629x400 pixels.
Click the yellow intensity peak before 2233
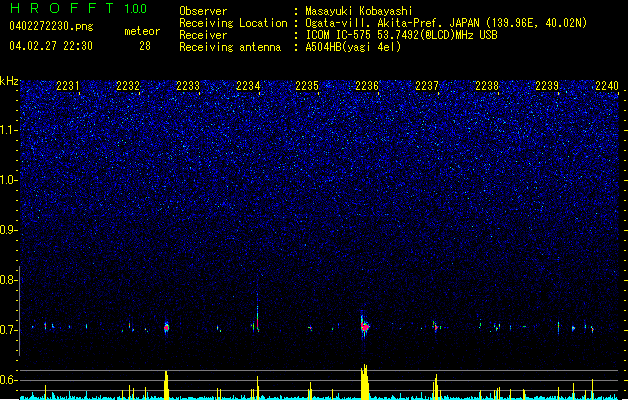[x=166, y=385]
